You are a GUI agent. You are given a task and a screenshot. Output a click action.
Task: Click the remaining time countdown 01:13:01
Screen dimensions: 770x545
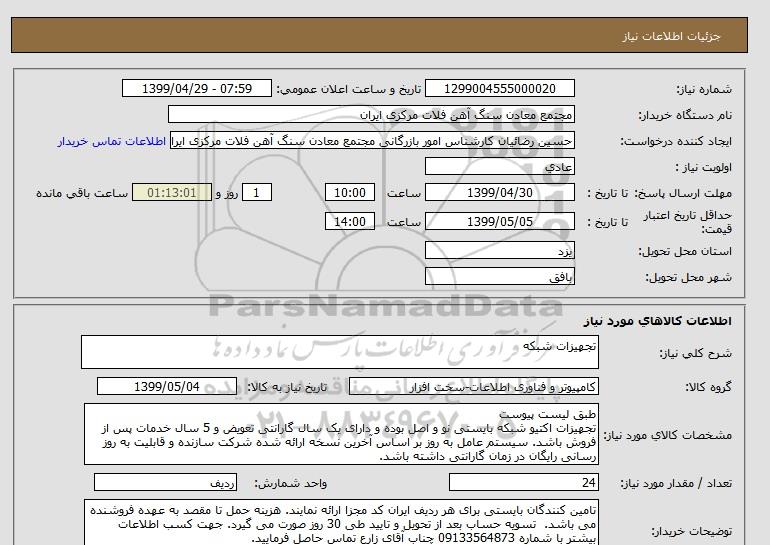[x=172, y=192]
